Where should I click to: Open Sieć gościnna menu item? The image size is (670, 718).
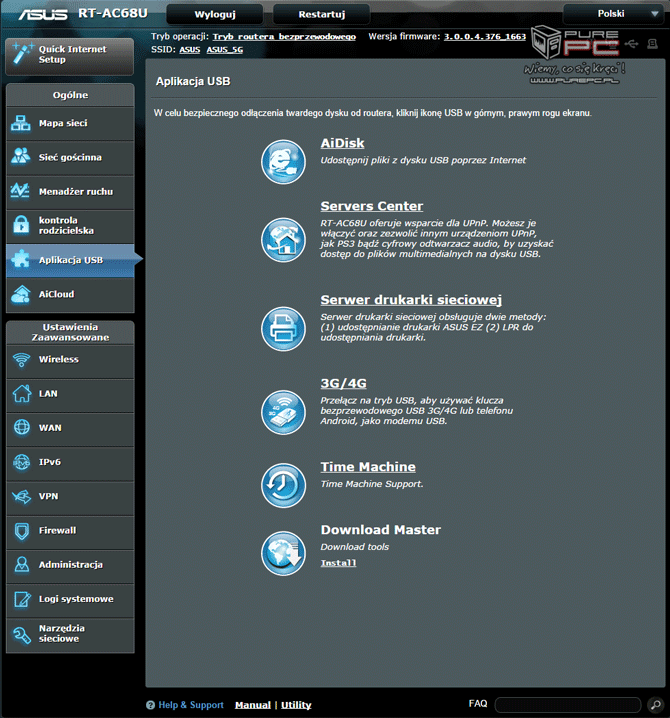click(70, 158)
